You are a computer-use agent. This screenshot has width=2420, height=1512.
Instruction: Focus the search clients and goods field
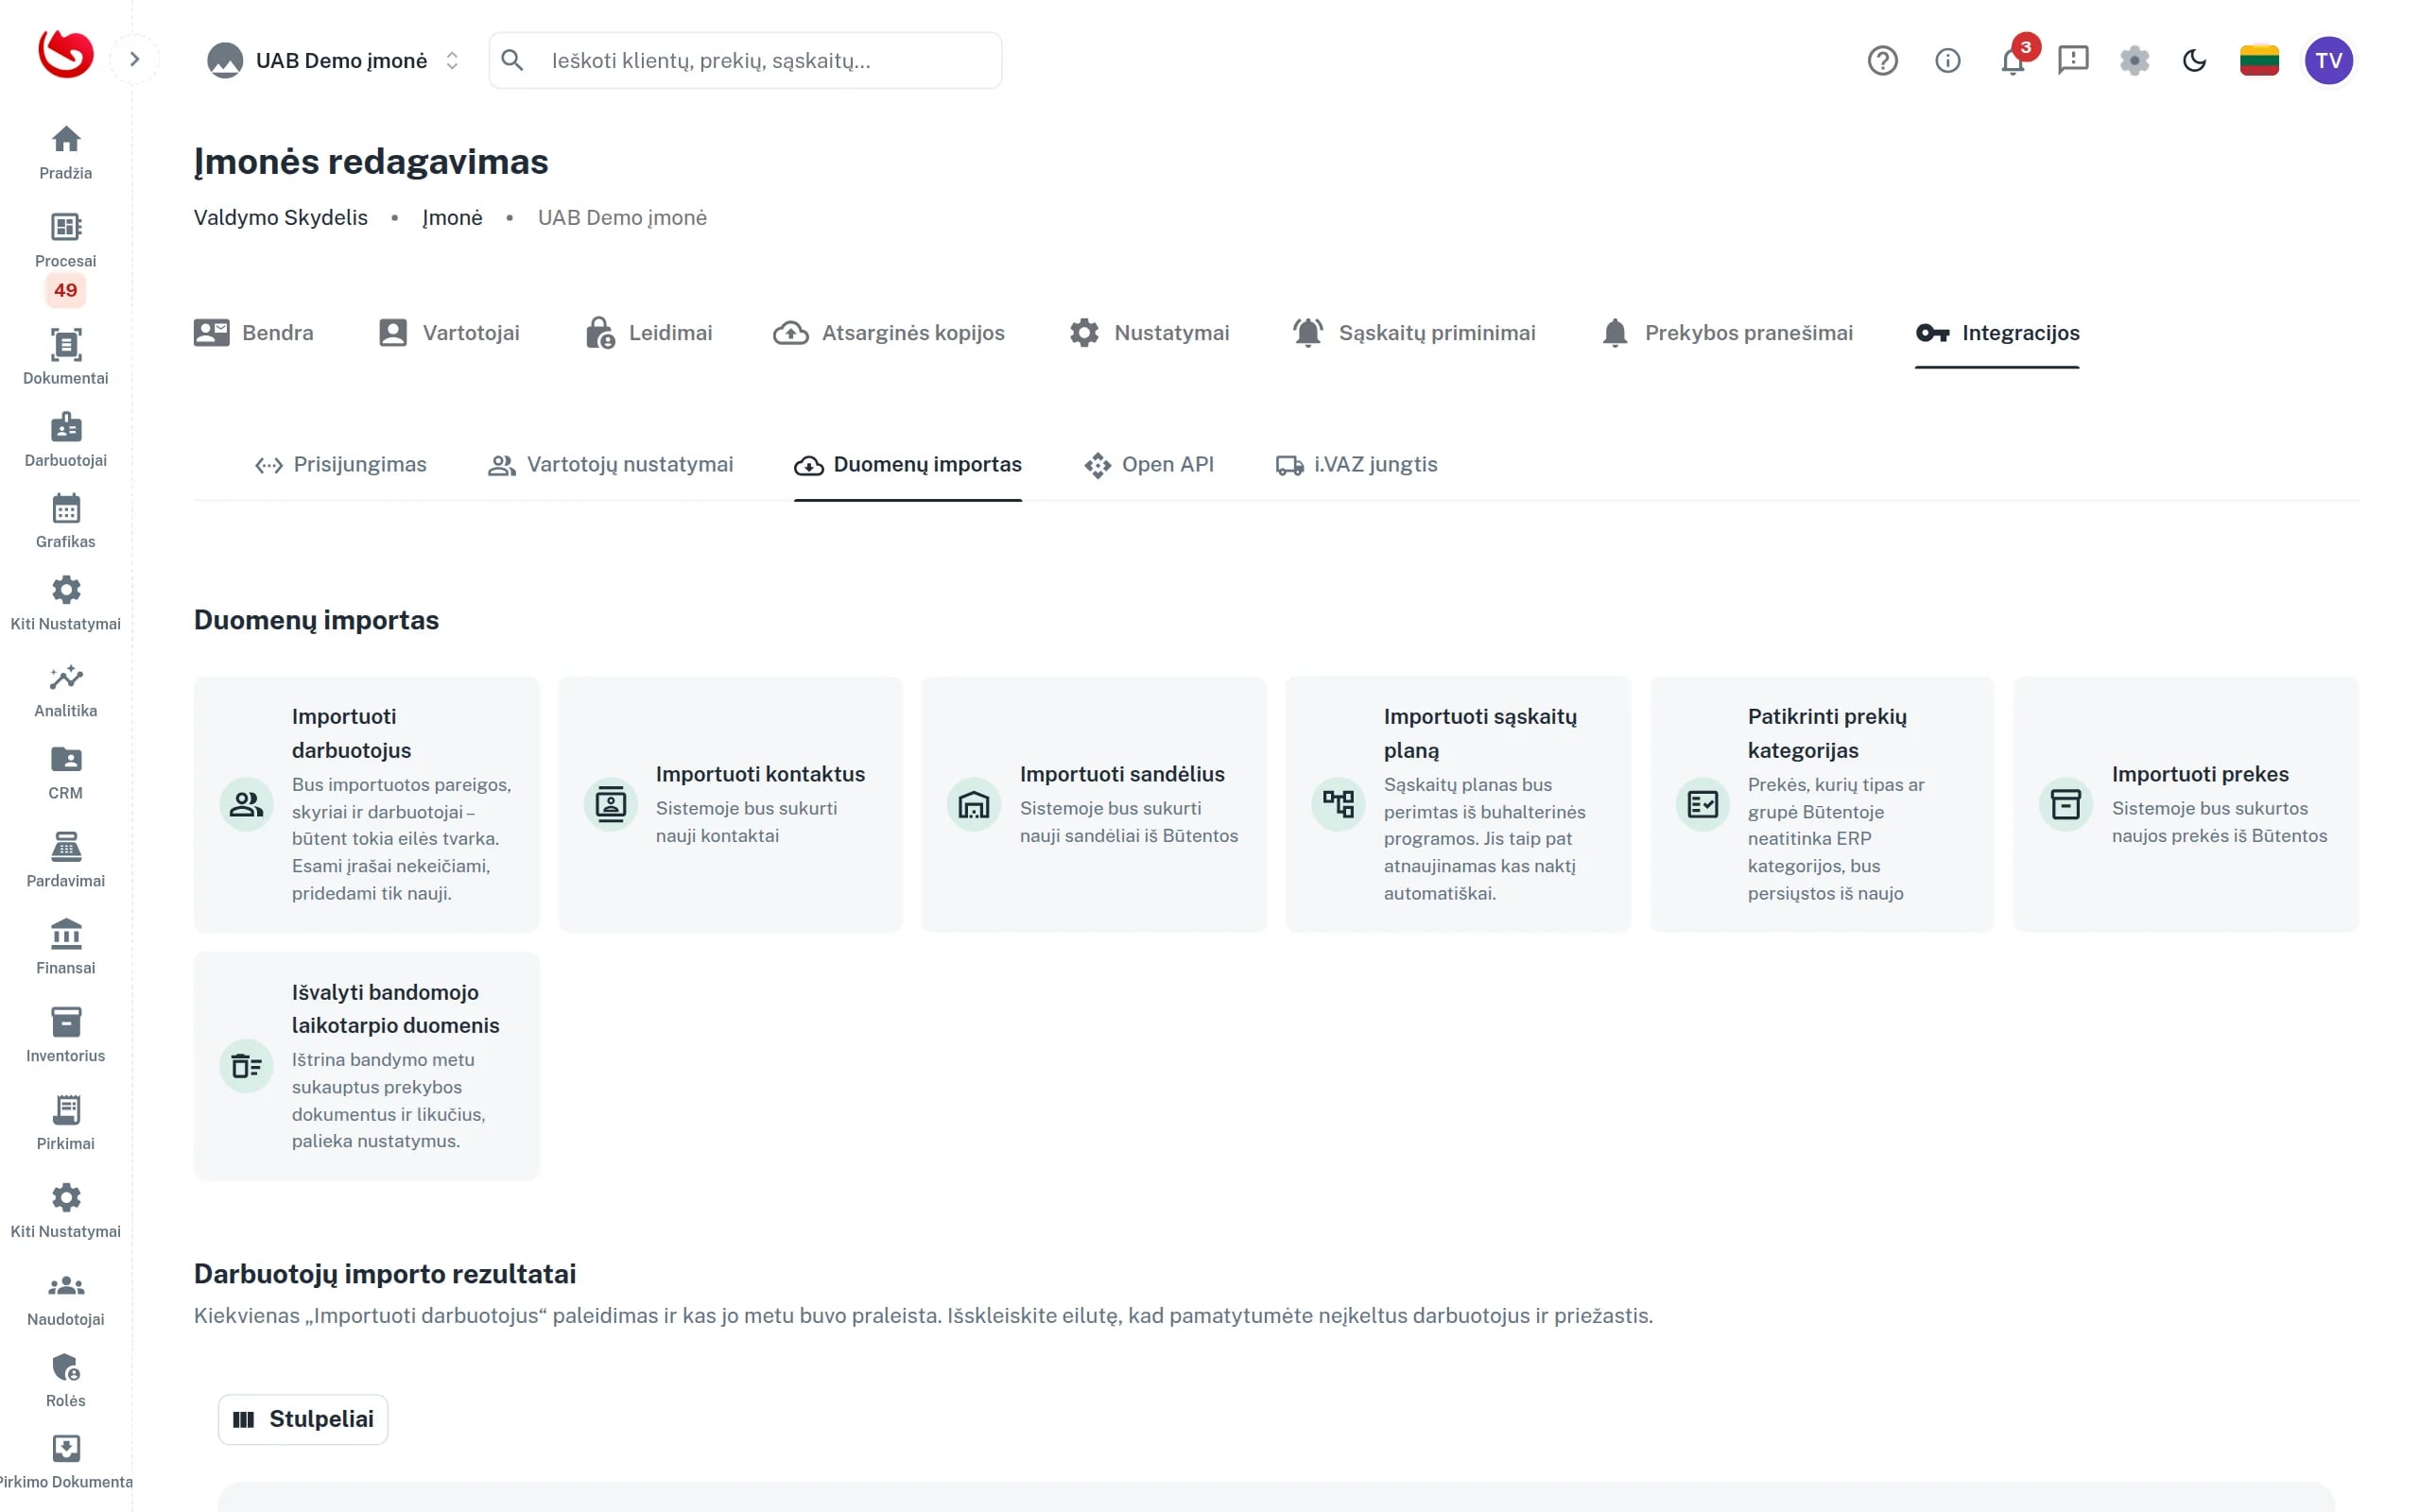click(x=745, y=60)
